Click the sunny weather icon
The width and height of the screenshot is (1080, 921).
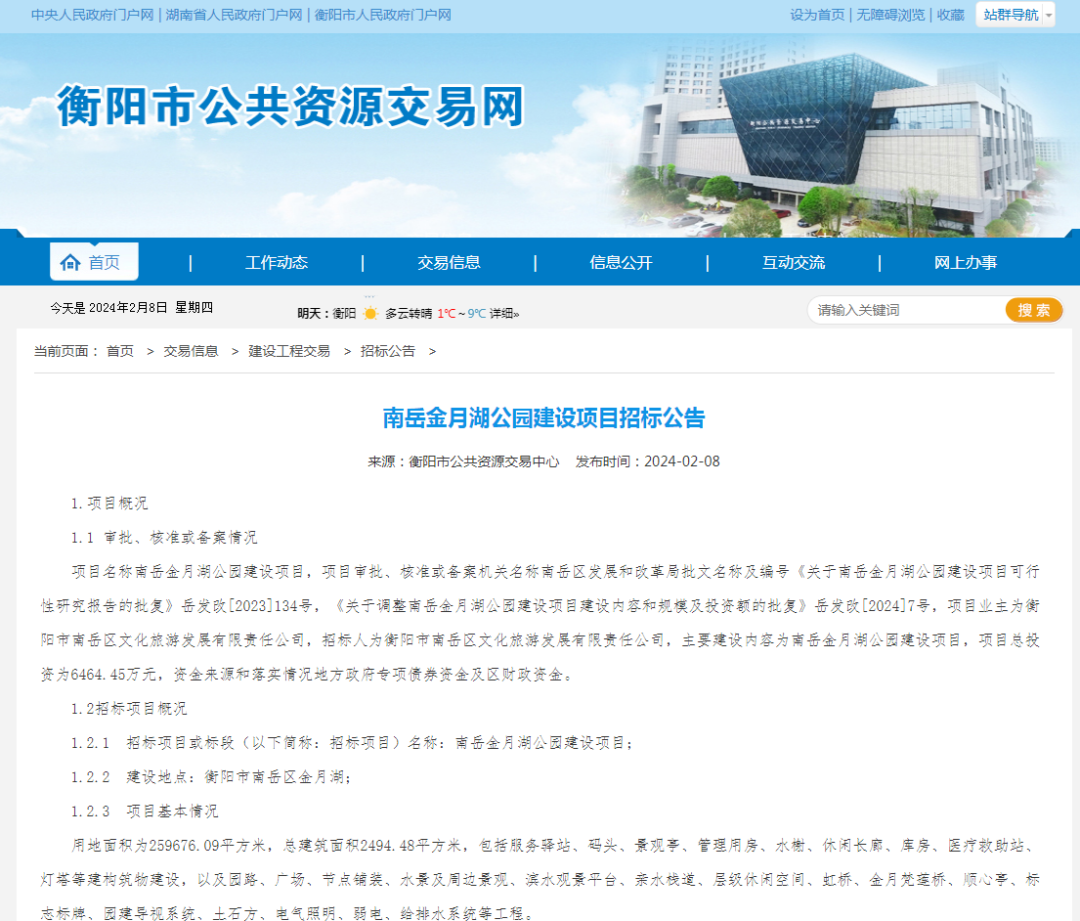click(371, 313)
